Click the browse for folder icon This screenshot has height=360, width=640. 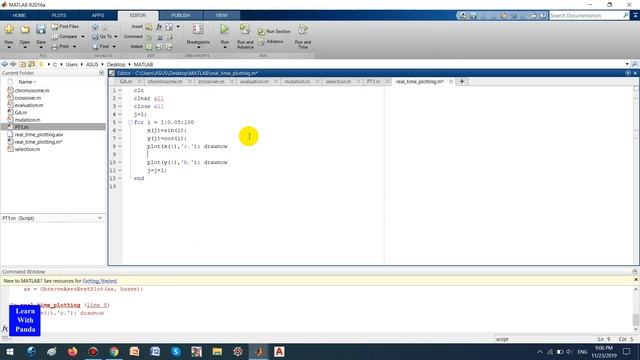coord(31,64)
